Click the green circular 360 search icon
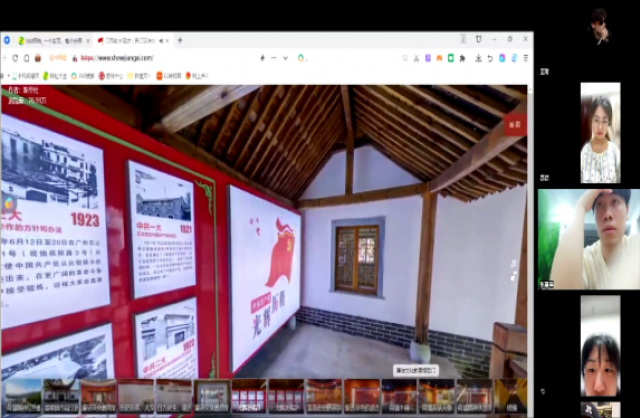Viewport: 640px width, 418px height. click(301, 58)
